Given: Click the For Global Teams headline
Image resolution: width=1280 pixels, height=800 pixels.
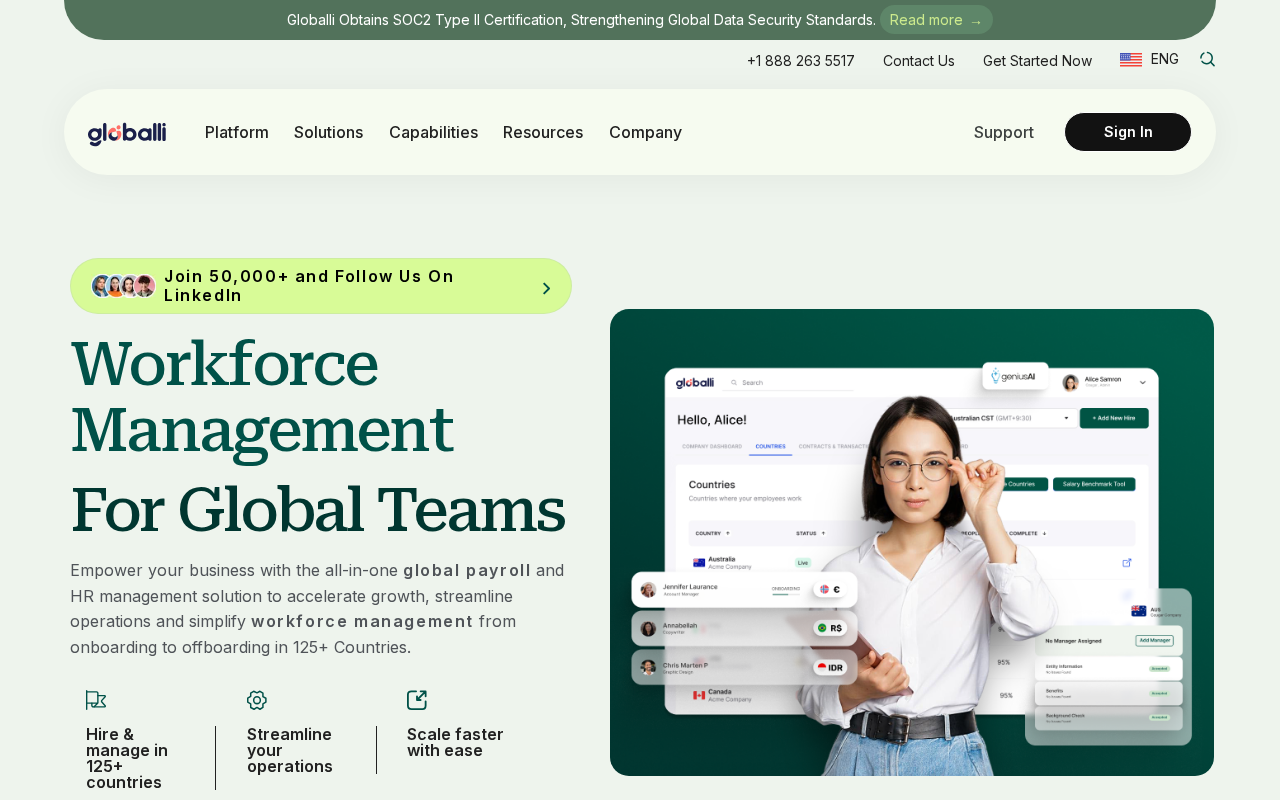Looking at the screenshot, I should 318,509.
